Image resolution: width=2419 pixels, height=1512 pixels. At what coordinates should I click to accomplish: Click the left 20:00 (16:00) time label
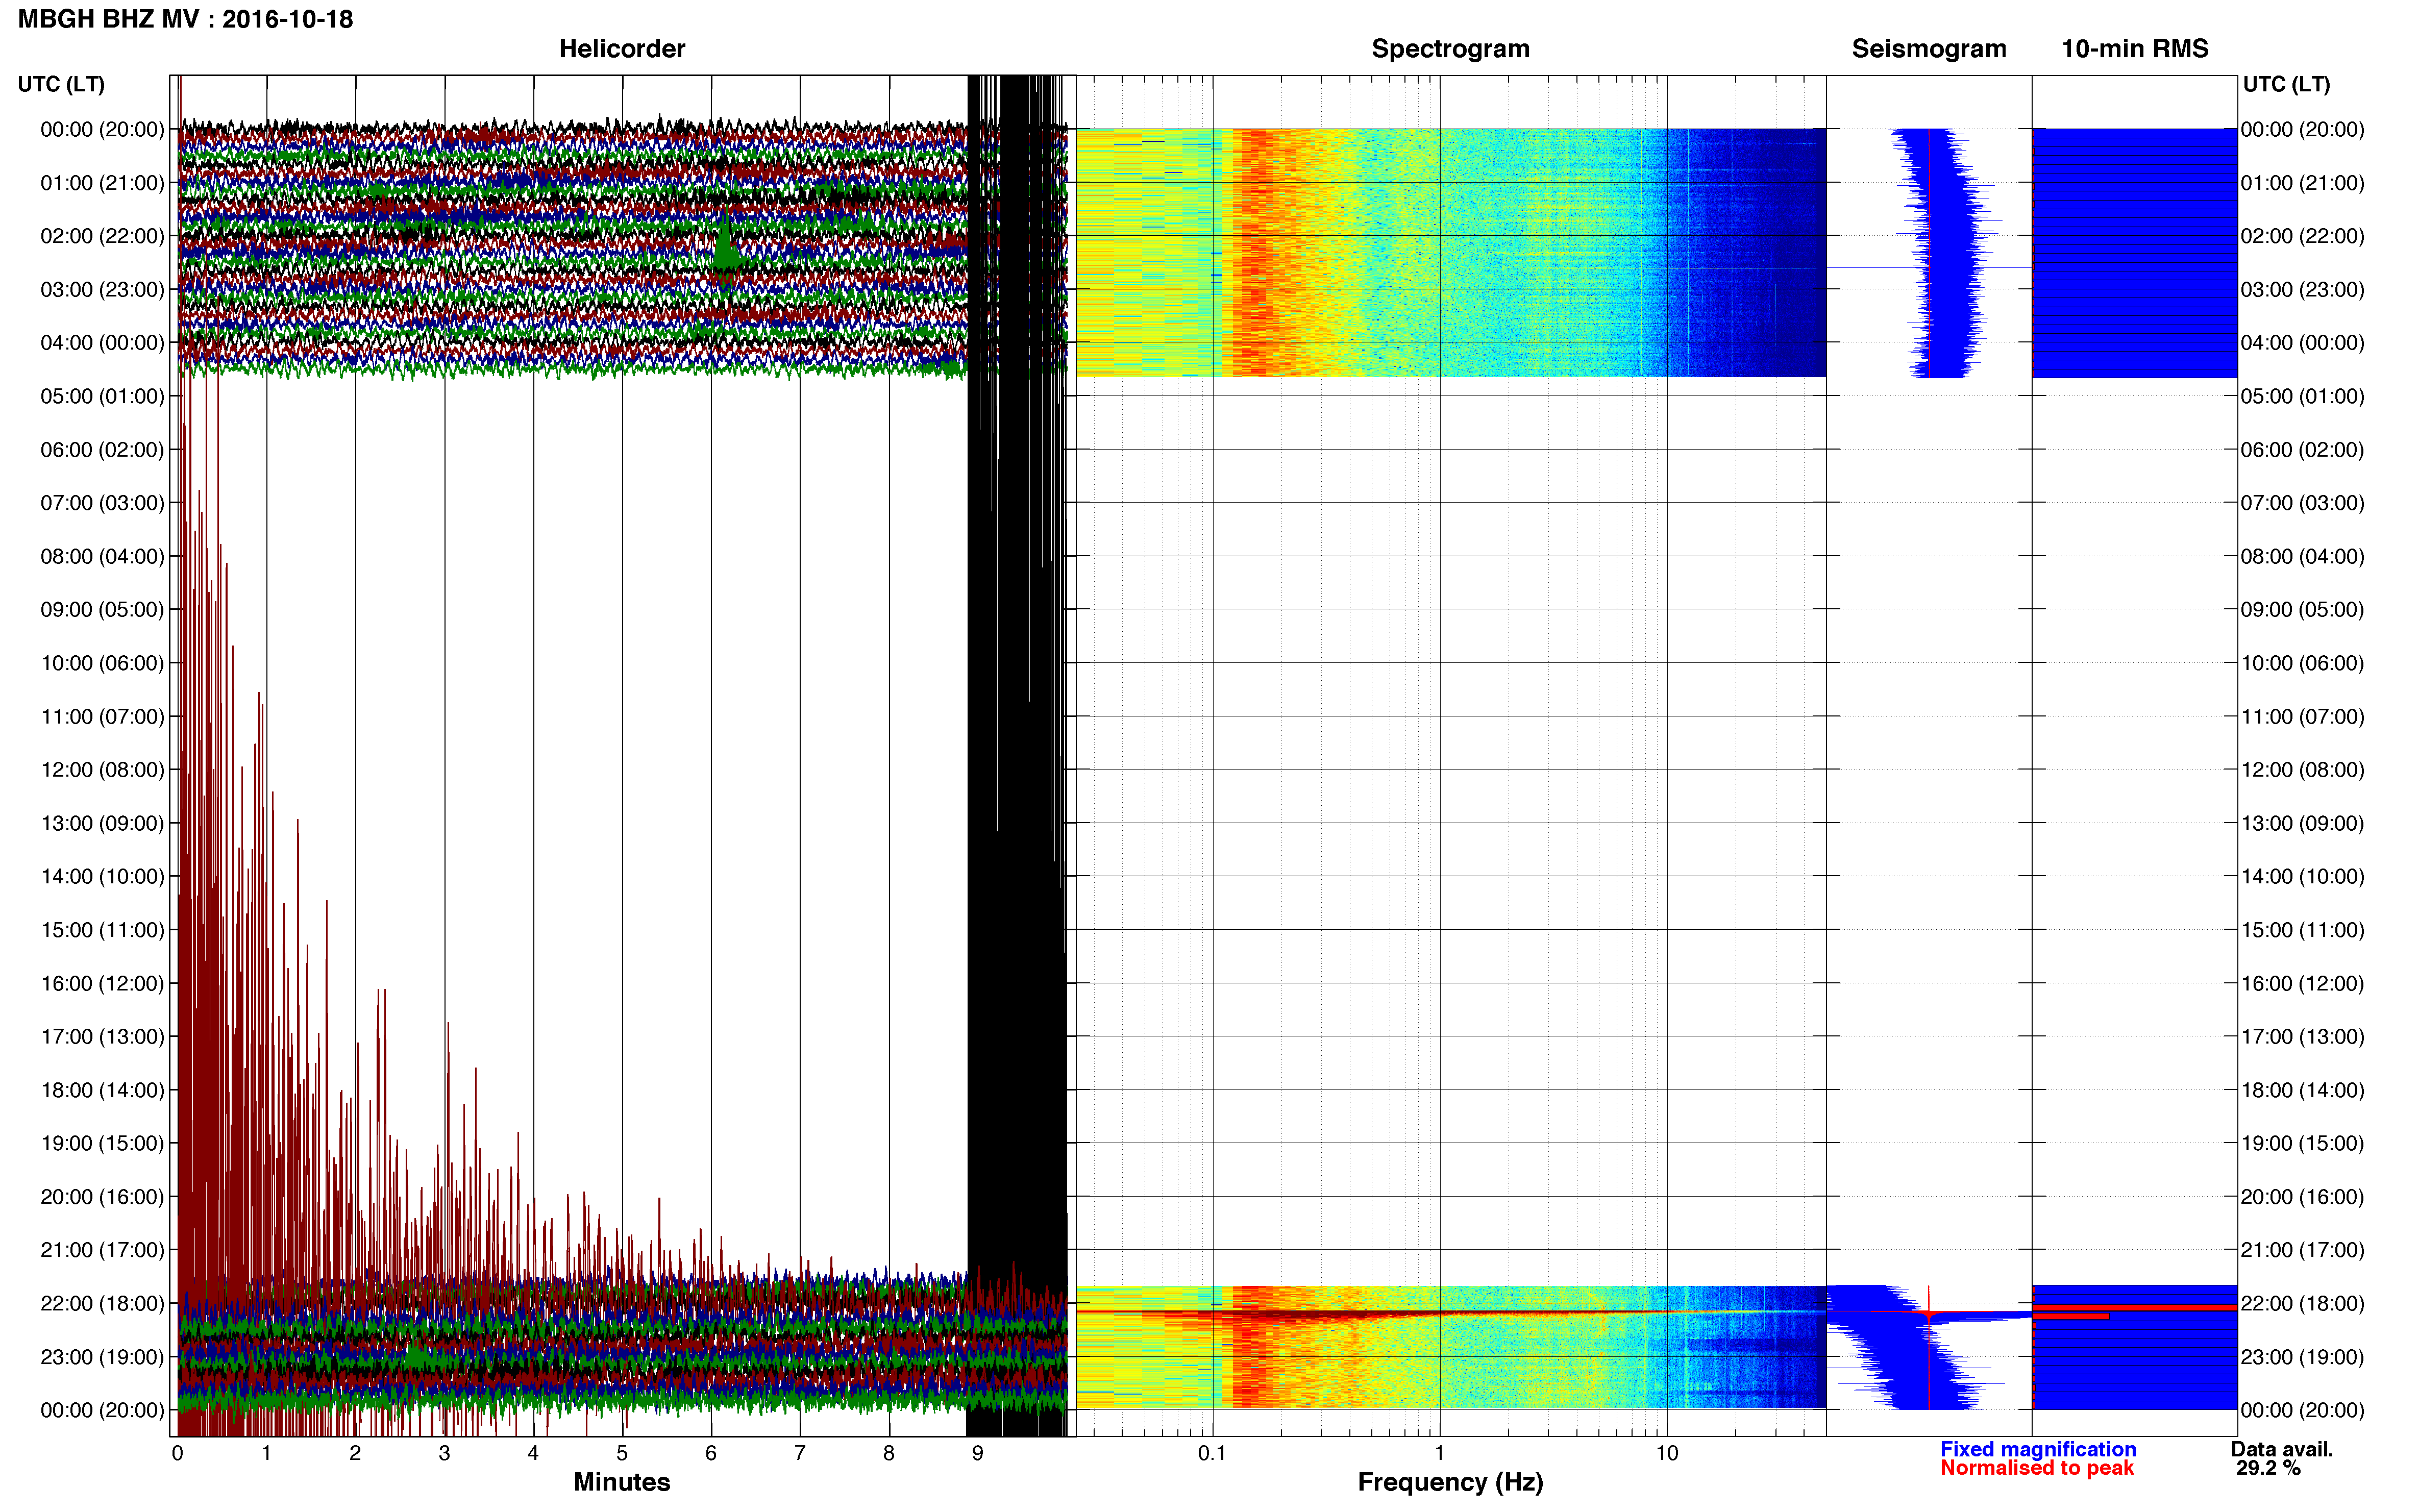click(x=102, y=1197)
